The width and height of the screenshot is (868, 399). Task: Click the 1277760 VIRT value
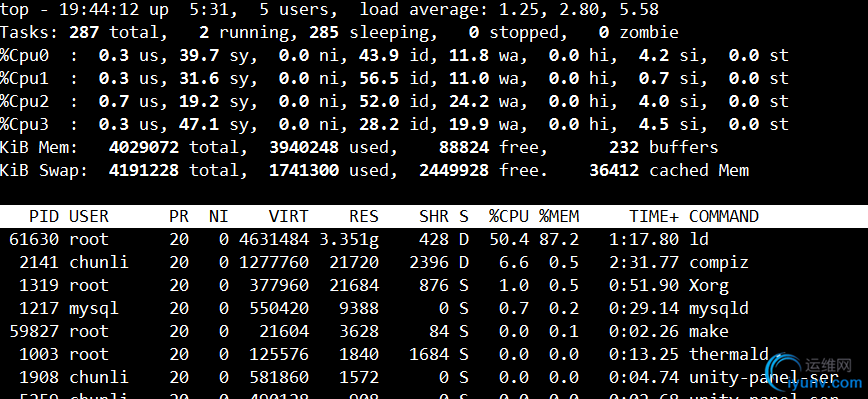273,262
